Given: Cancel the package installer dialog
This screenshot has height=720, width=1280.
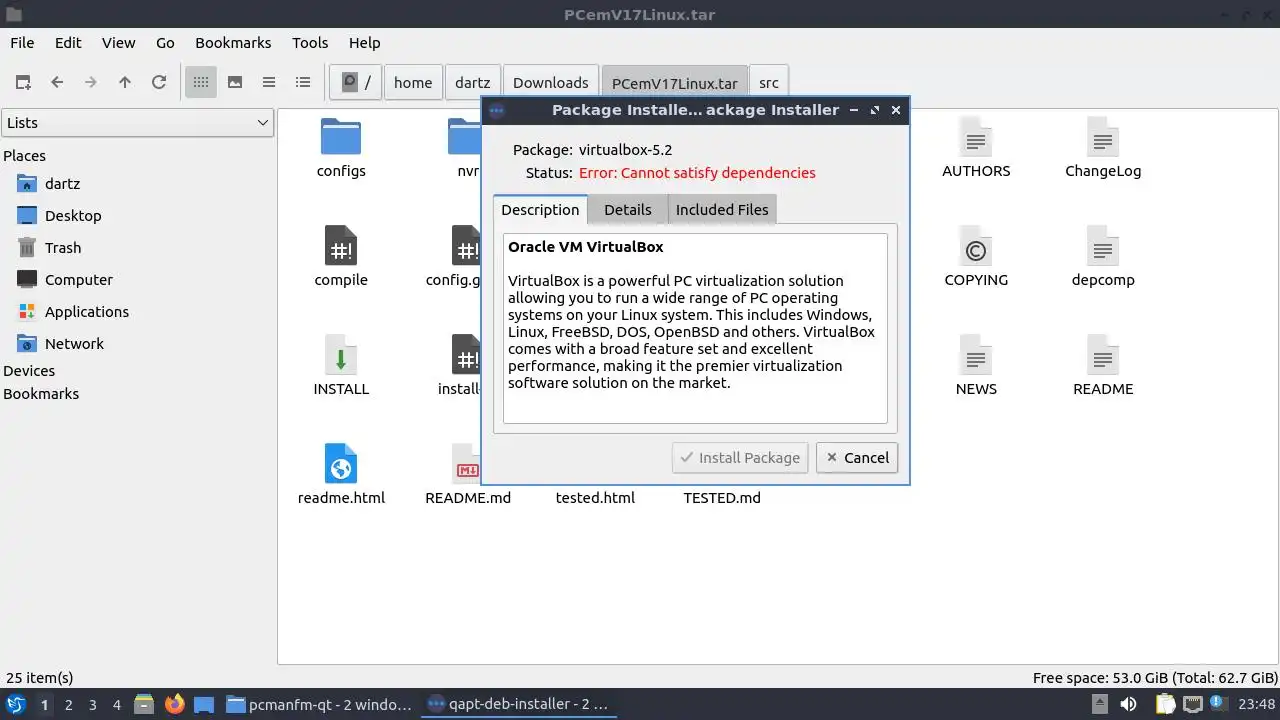Looking at the screenshot, I should click(857, 458).
